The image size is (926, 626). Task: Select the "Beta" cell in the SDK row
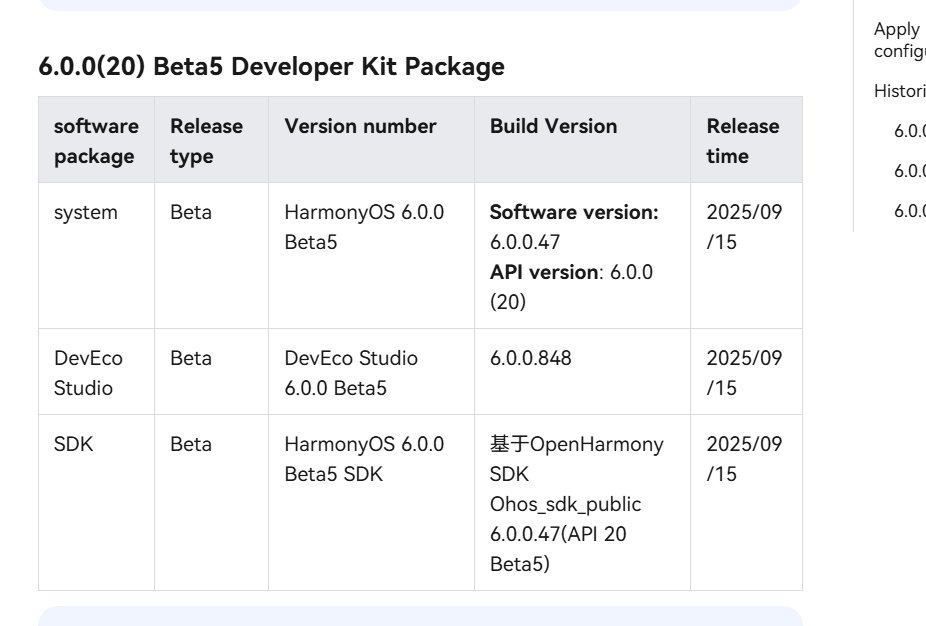[211, 503]
